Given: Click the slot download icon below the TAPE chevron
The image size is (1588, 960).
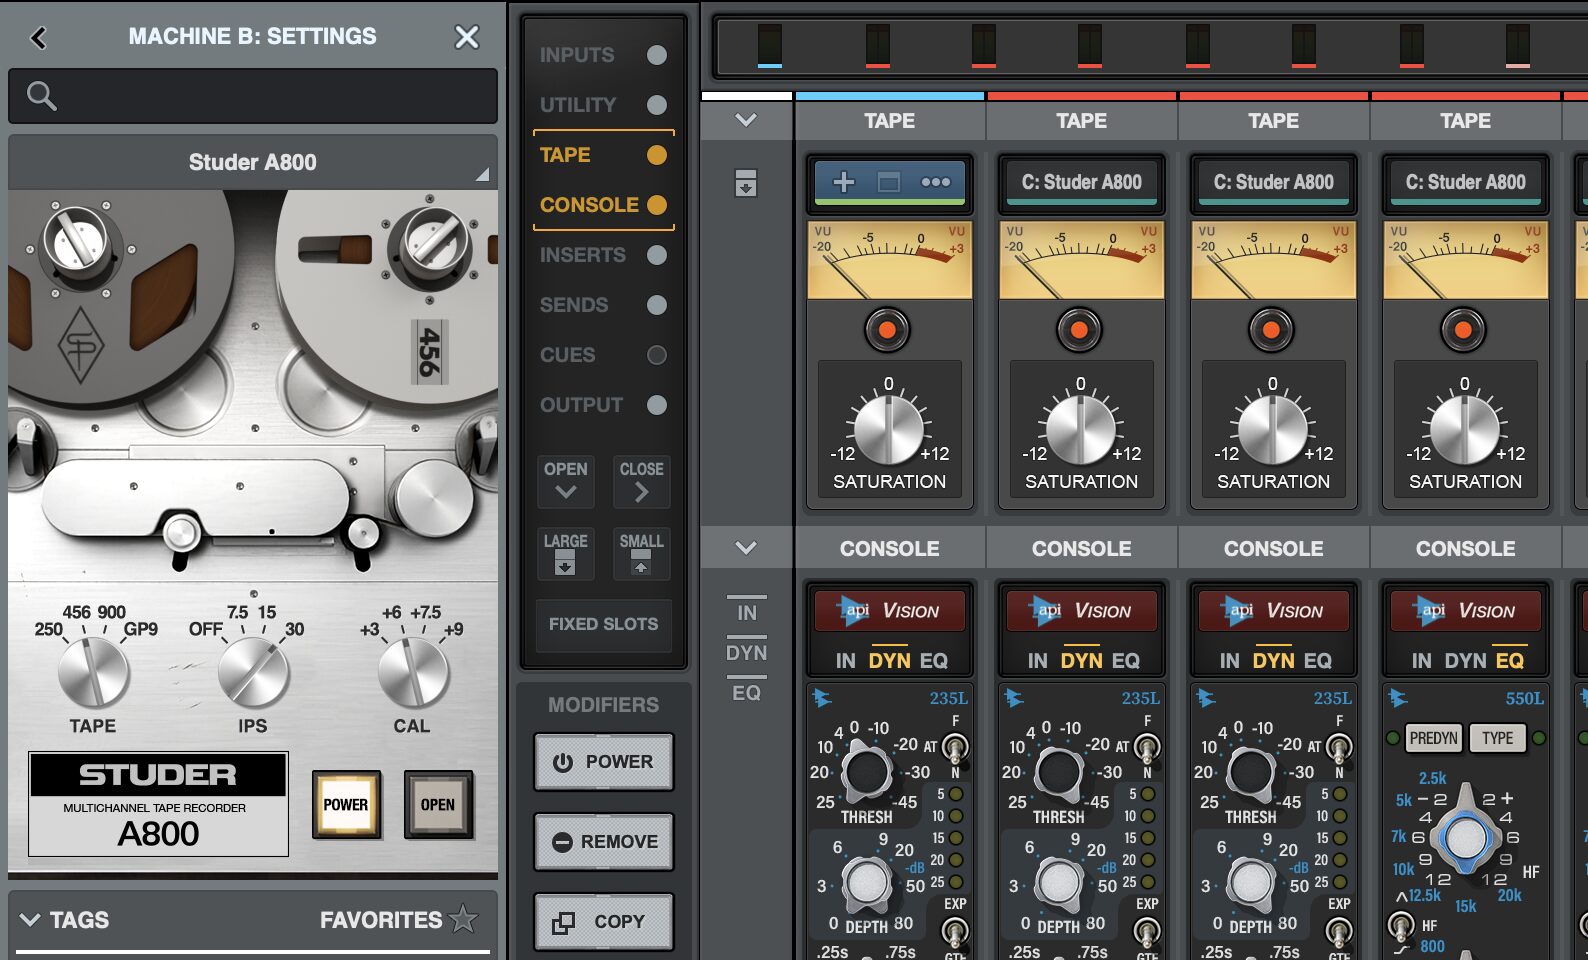Looking at the screenshot, I should (x=746, y=183).
